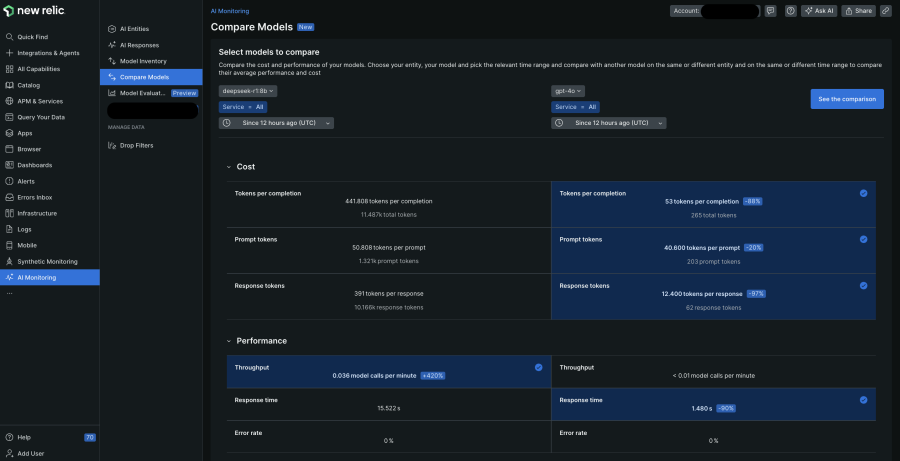Click the -90% response time badge

pyautogui.click(x=726, y=408)
